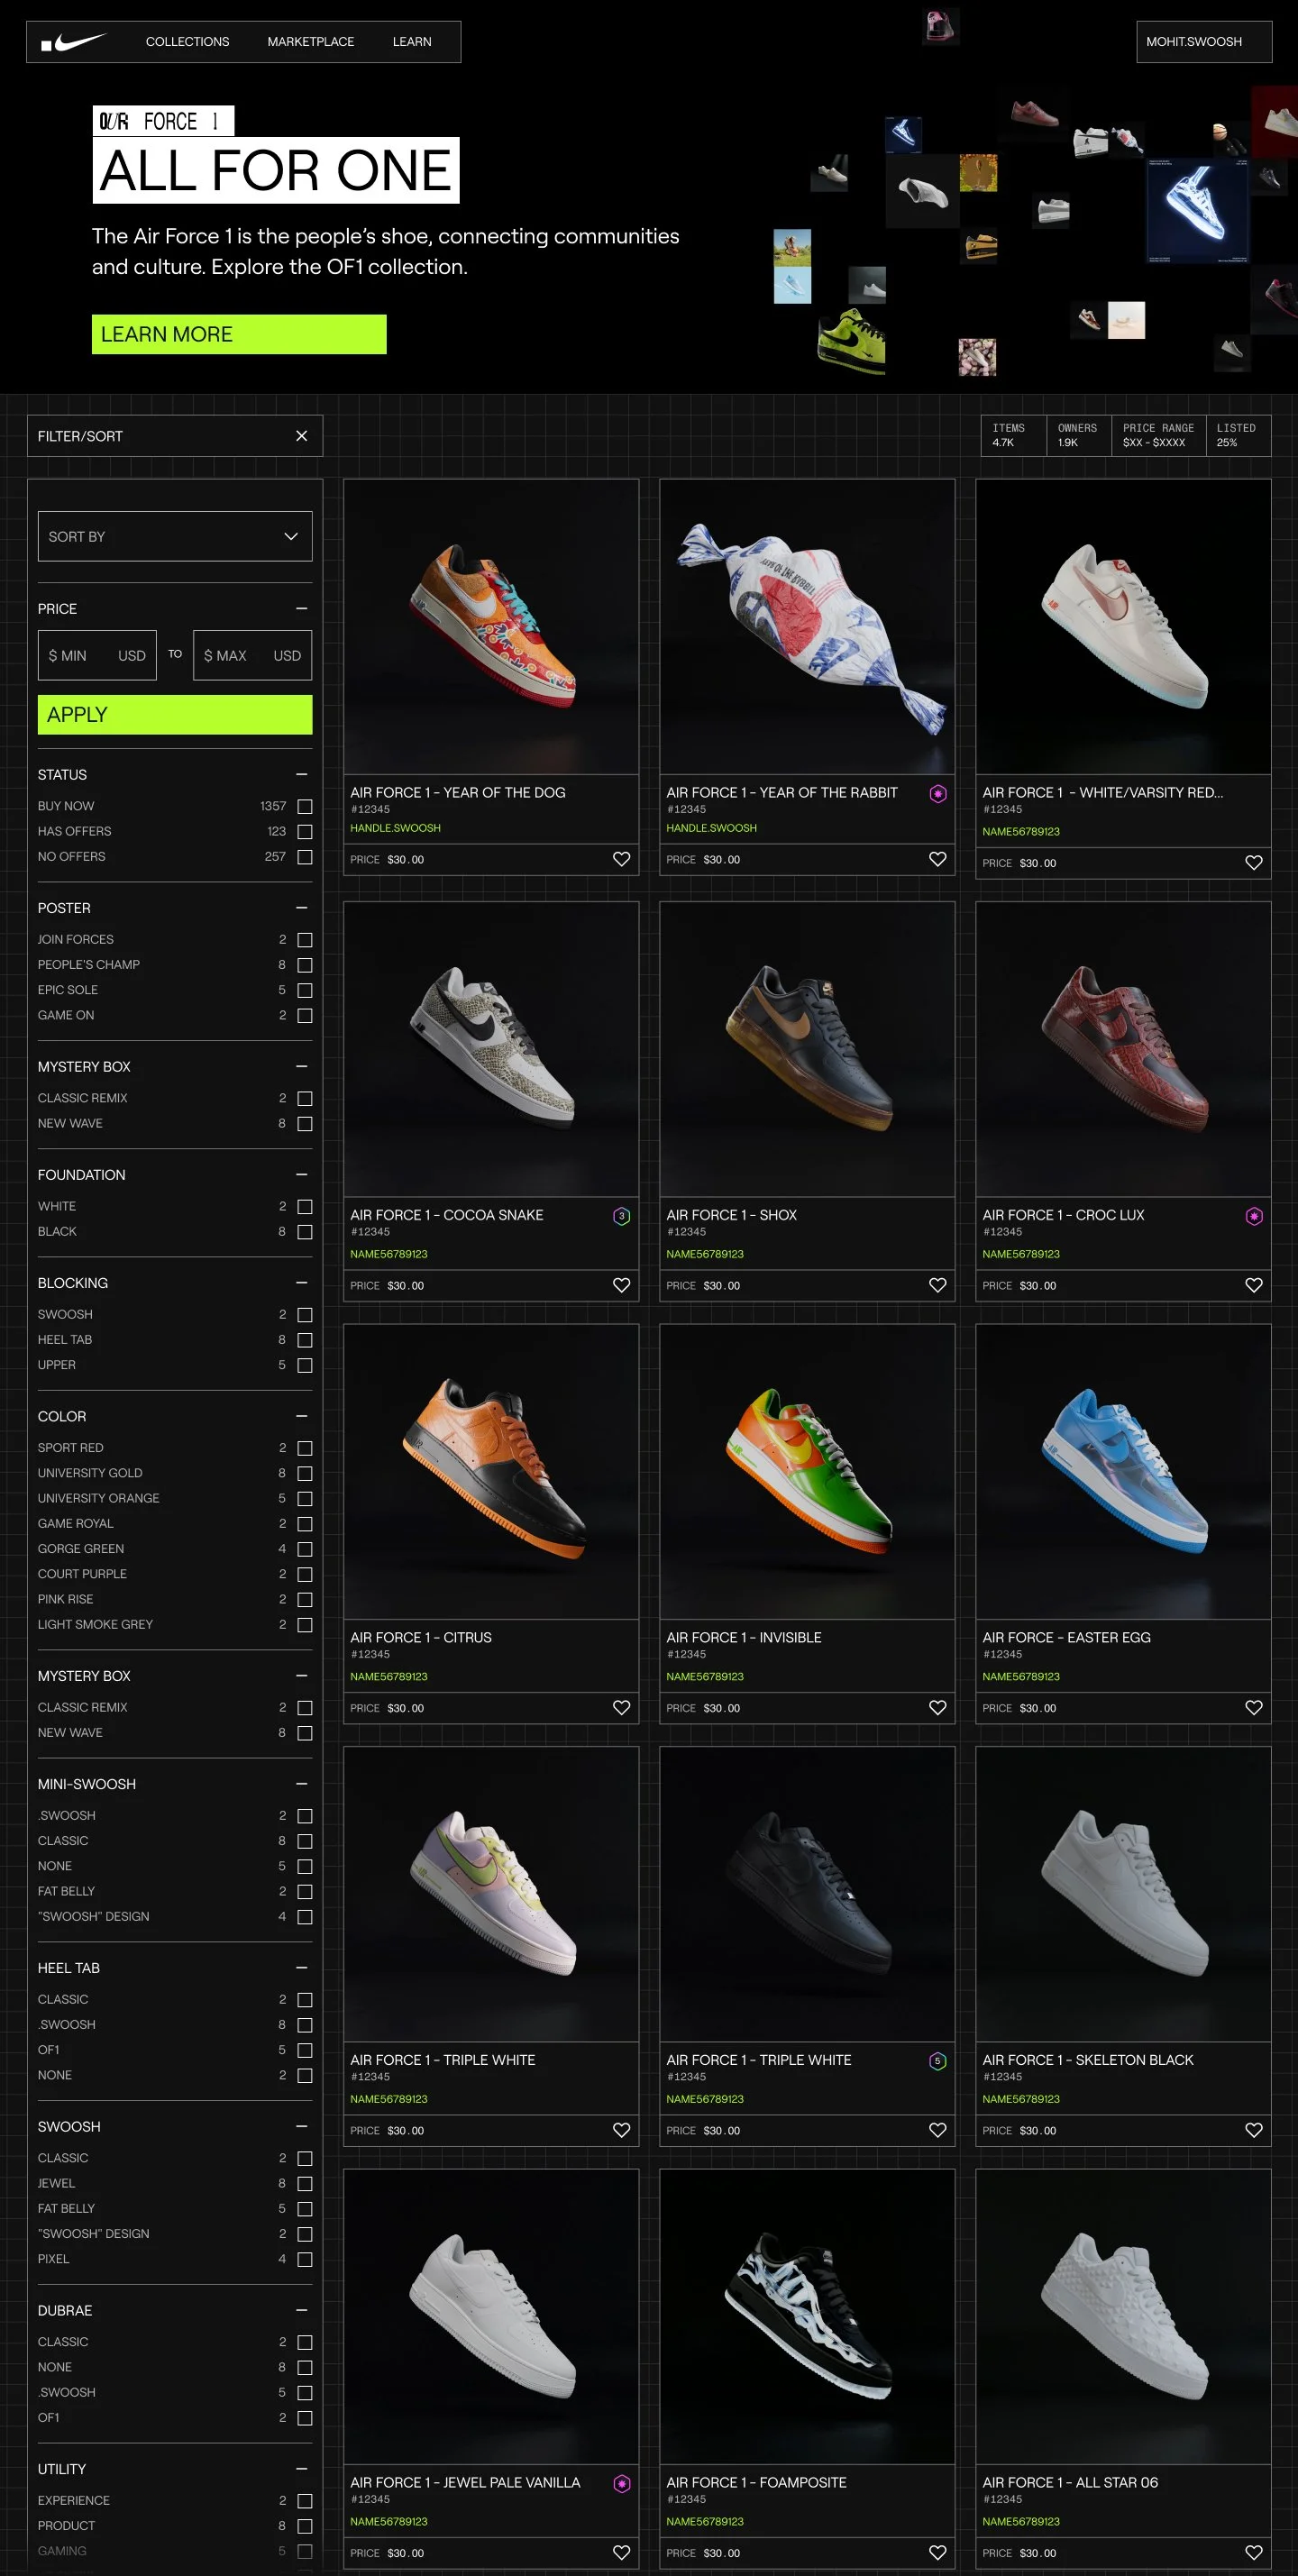Favorite the Citrus shoe card
1298x2576 pixels.
tap(621, 1707)
